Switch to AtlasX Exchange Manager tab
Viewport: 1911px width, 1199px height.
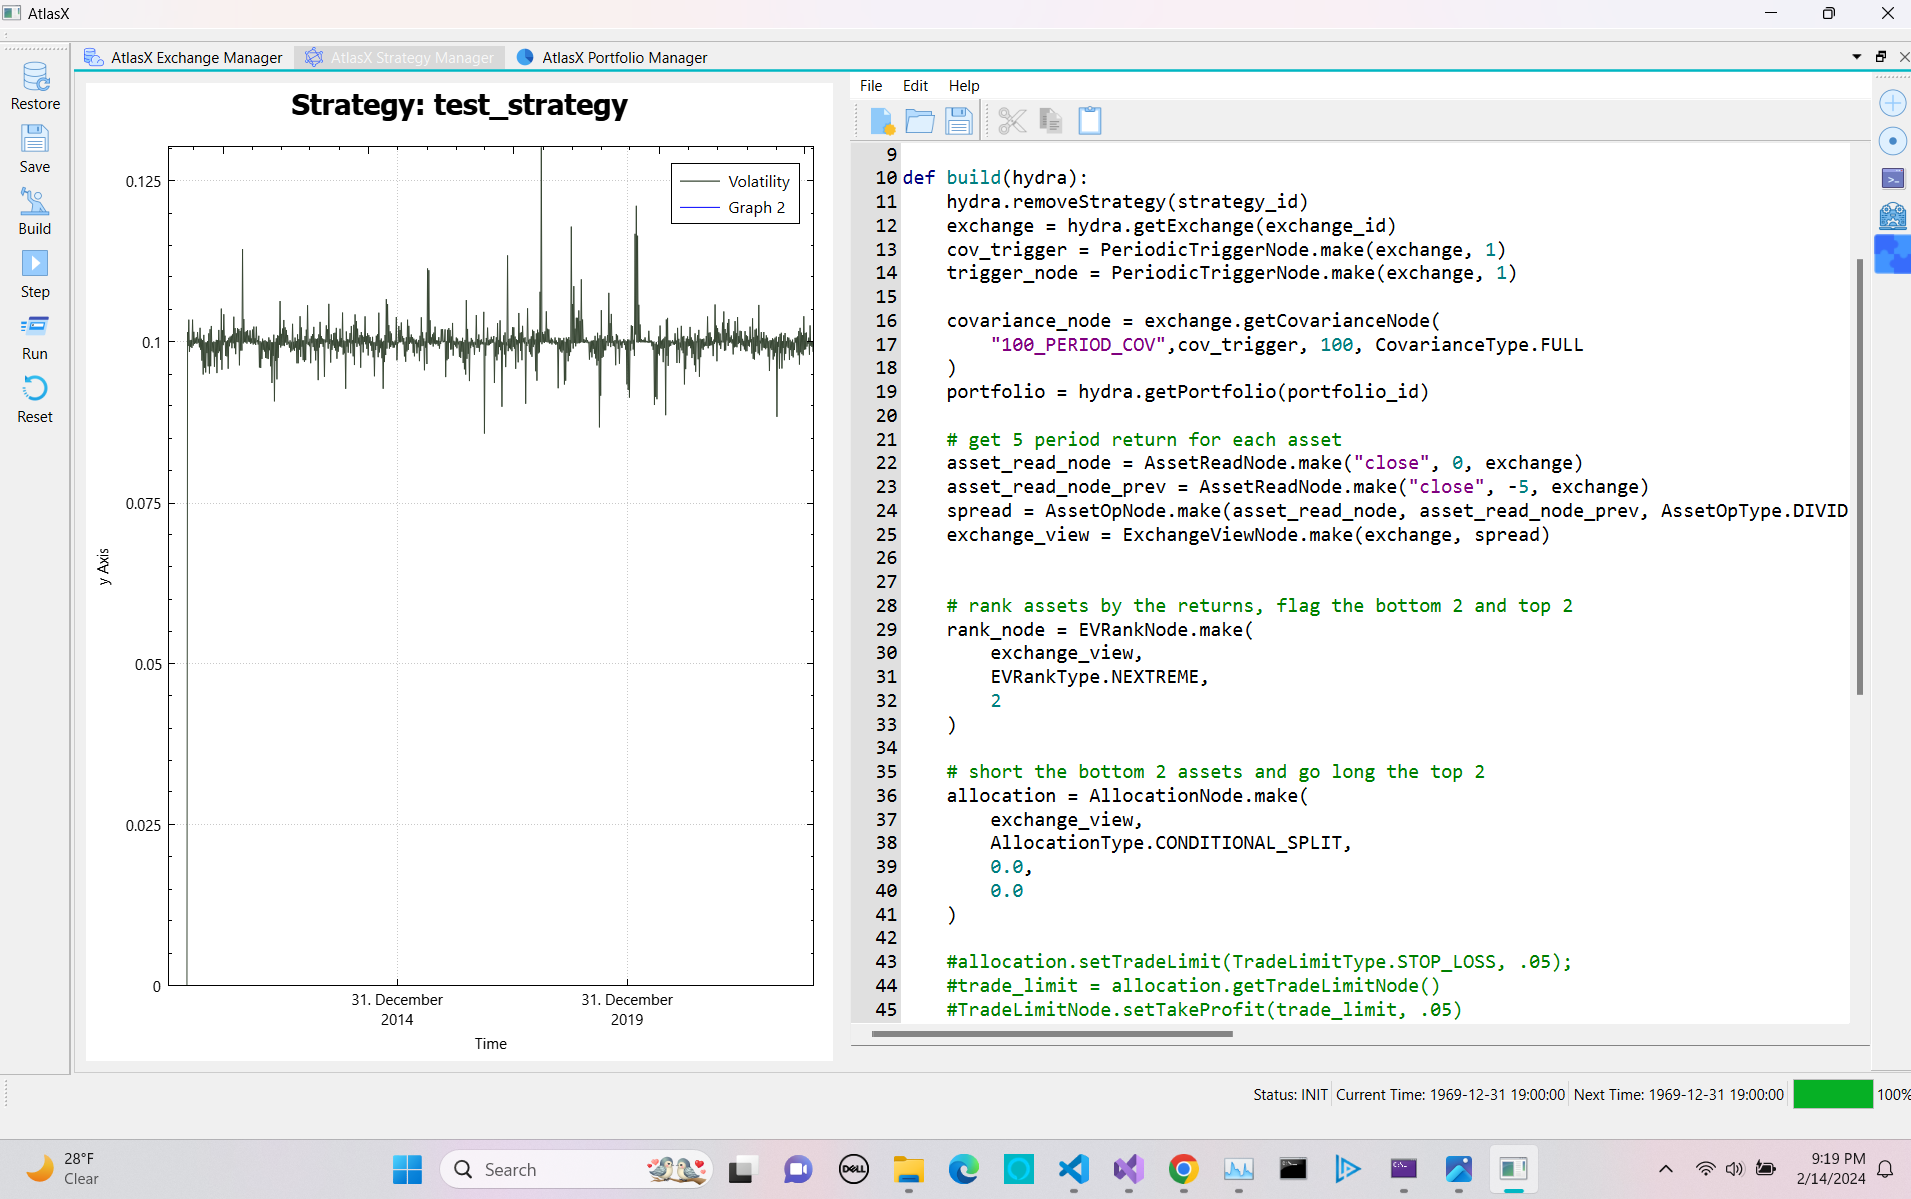195,58
